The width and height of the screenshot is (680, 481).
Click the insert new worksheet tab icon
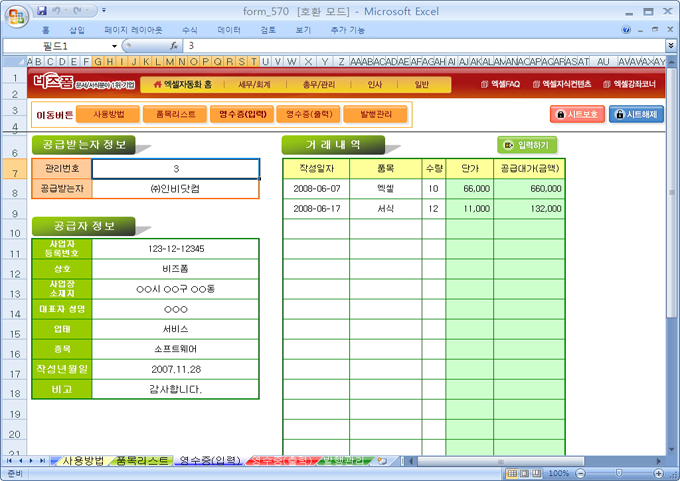coord(381,460)
